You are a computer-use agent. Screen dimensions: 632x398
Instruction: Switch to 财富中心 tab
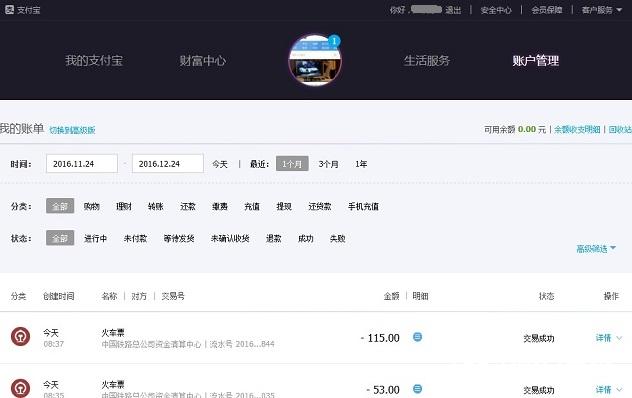203,61
